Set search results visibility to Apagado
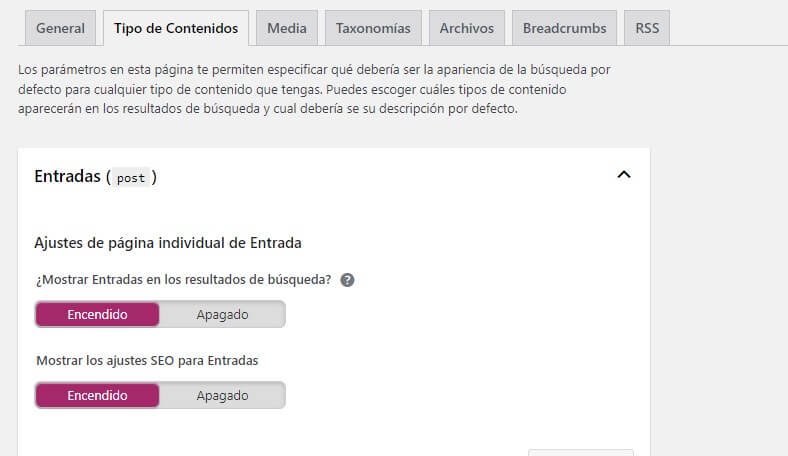 click(222, 314)
